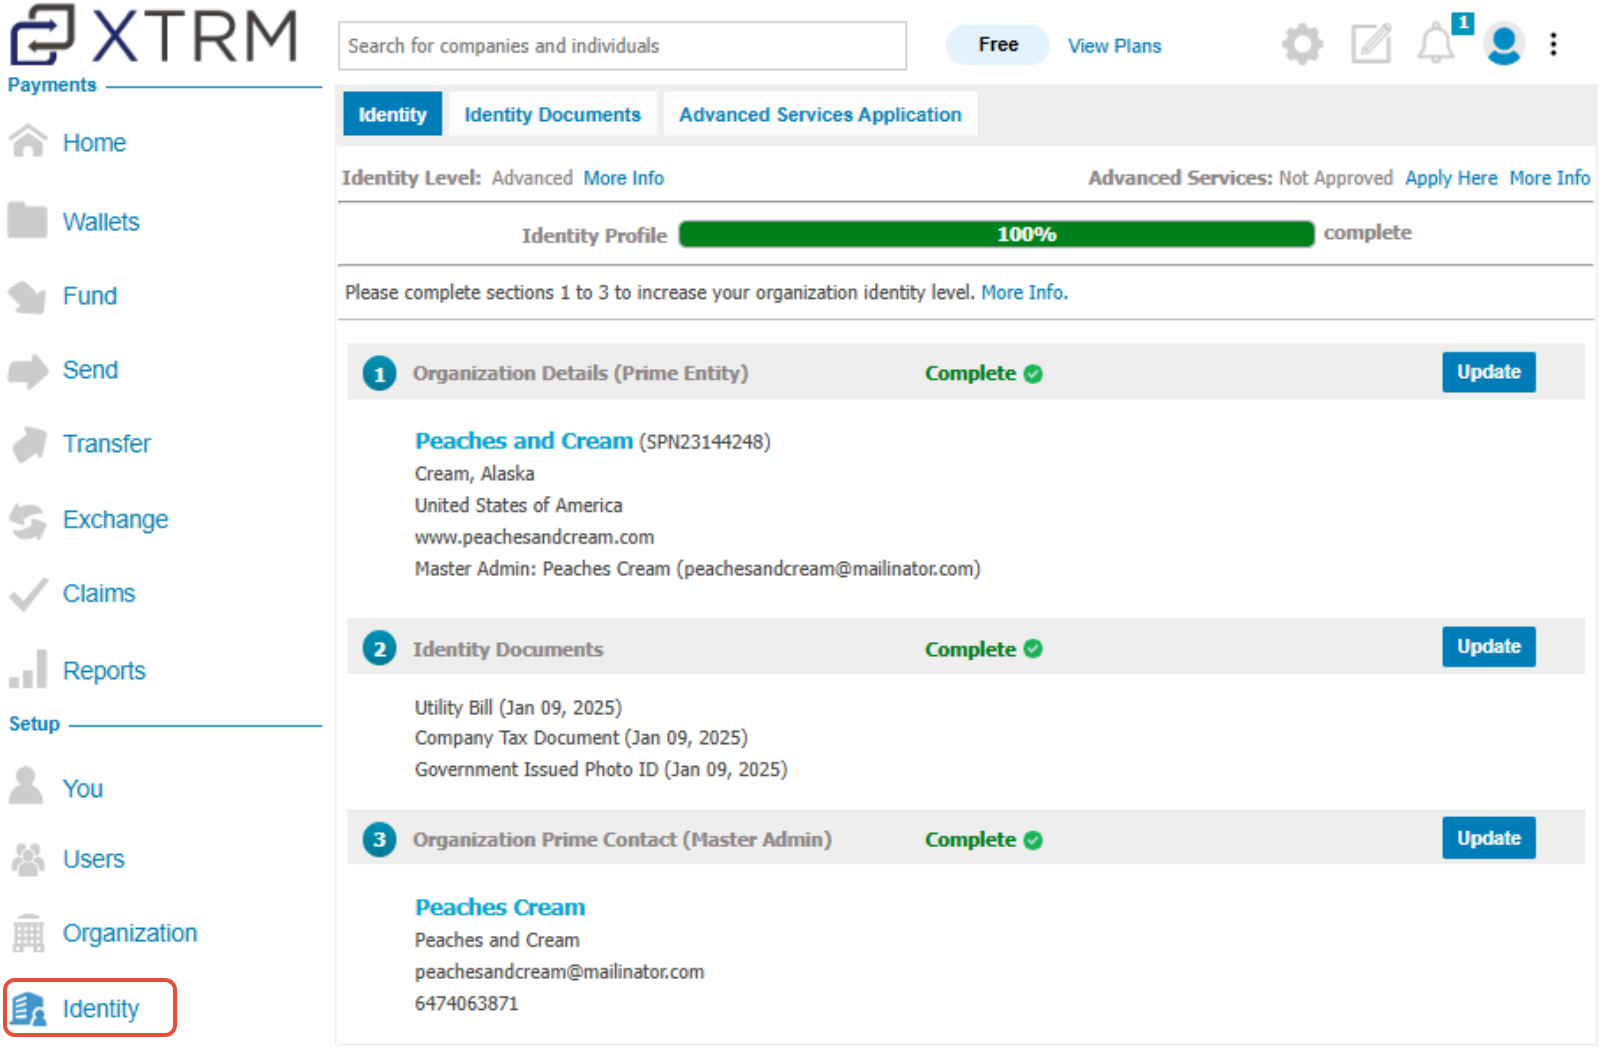This screenshot has width=1617, height=1049.
Task: Open the three-dot more options menu
Action: pos(1553,44)
